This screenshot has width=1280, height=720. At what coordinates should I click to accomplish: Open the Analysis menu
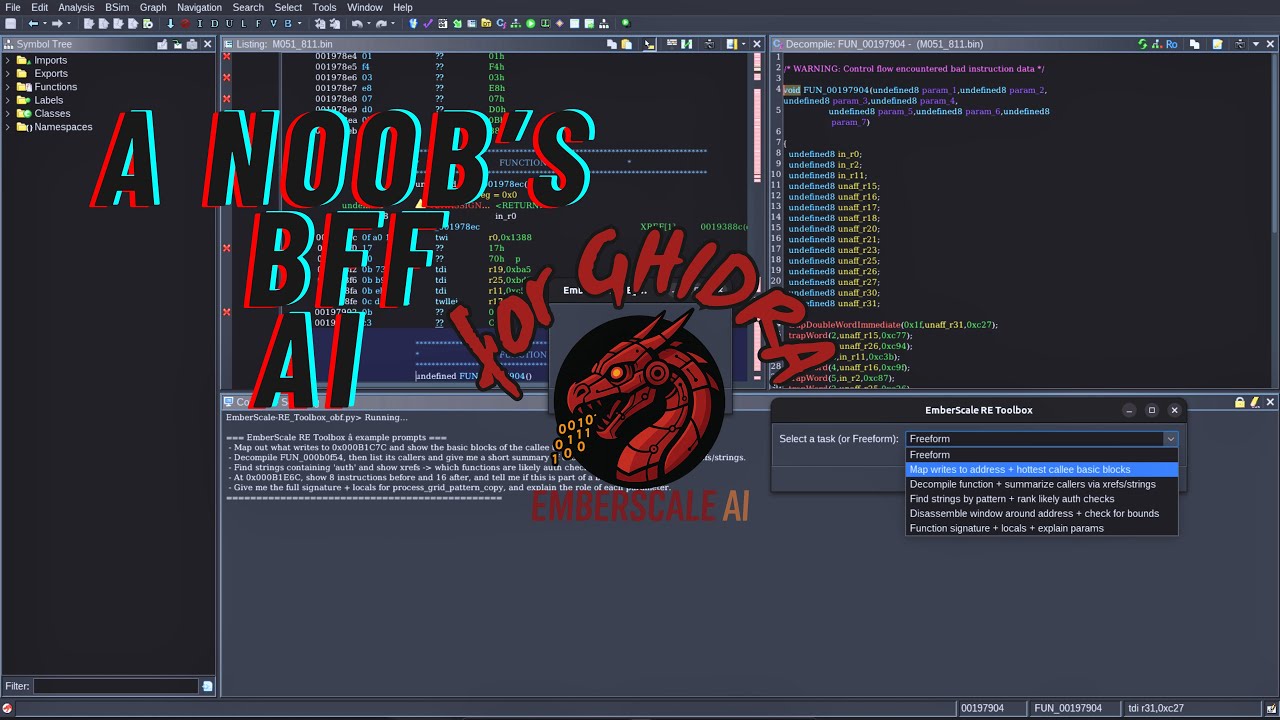(76, 7)
